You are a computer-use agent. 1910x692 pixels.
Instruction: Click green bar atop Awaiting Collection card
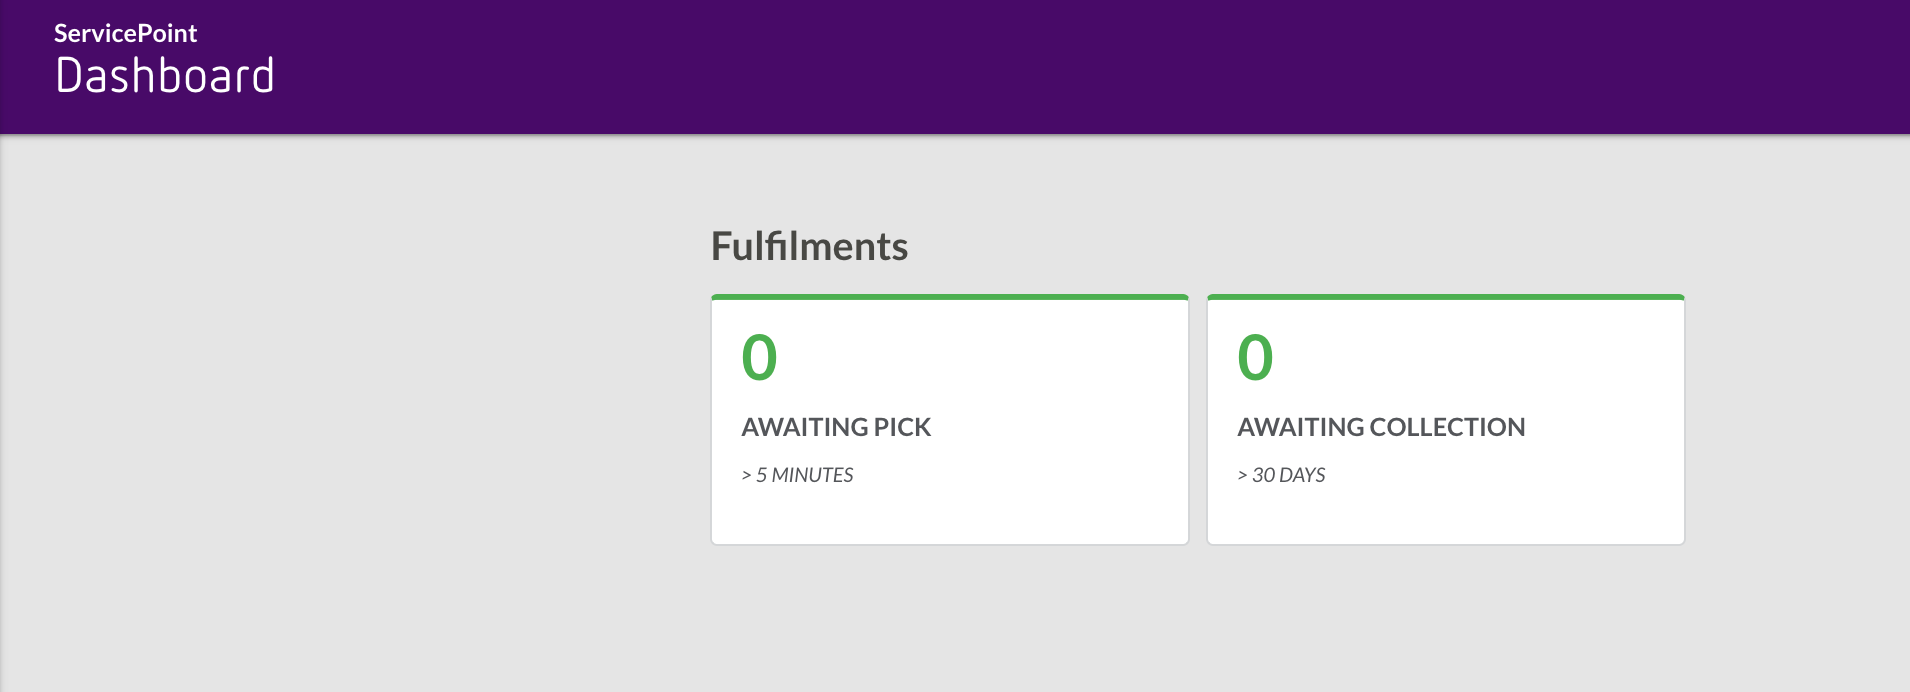click(x=1445, y=297)
